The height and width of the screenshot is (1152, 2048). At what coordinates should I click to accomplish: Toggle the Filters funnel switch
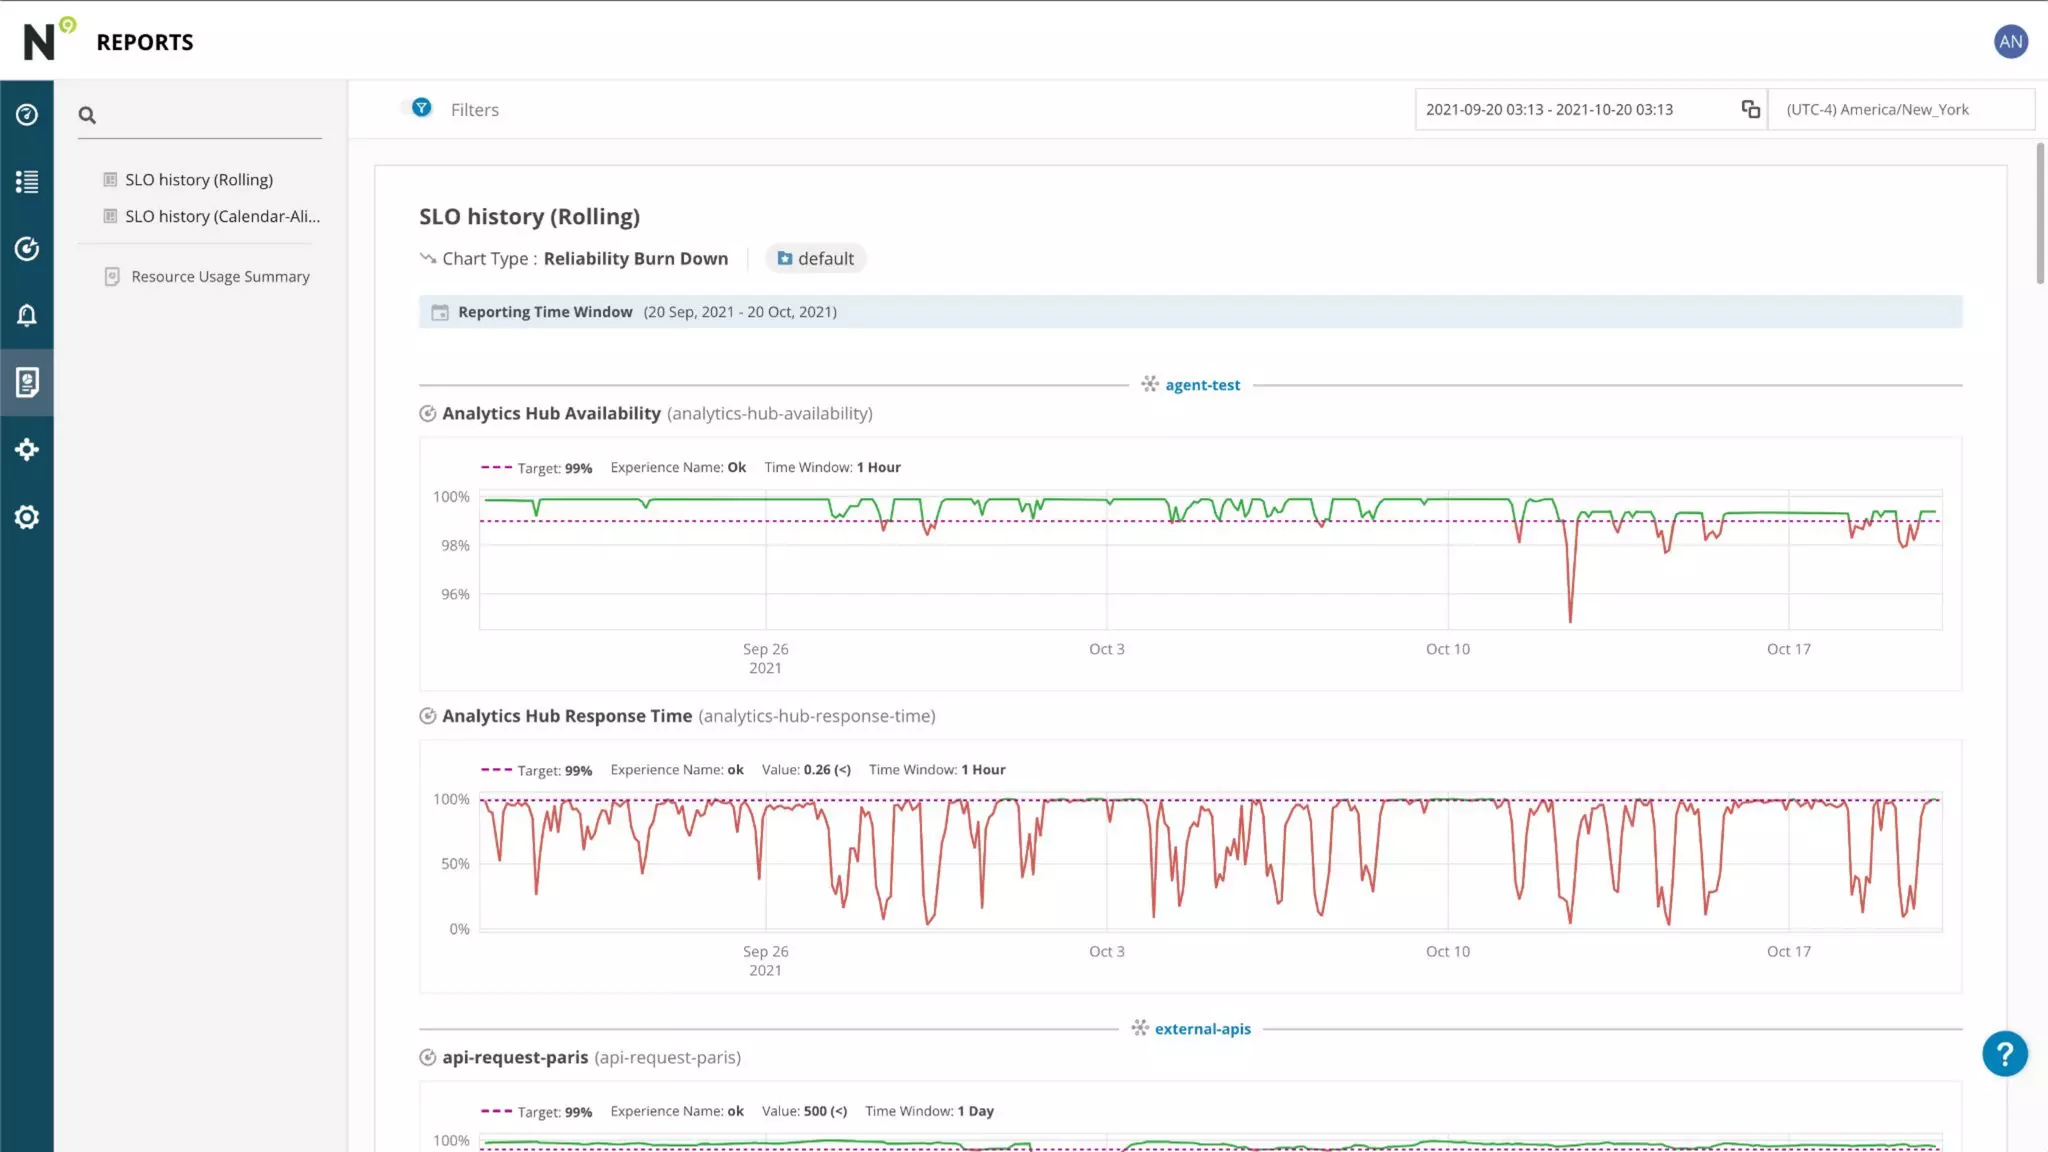(x=421, y=108)
